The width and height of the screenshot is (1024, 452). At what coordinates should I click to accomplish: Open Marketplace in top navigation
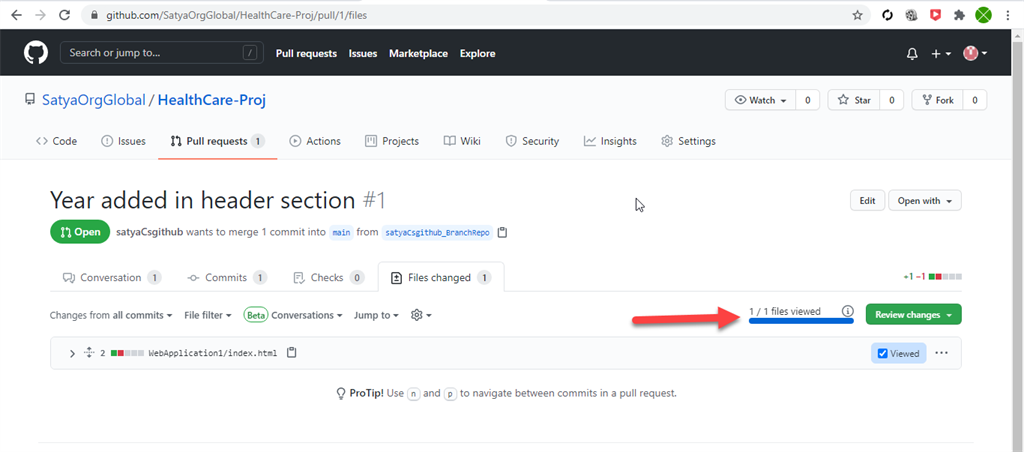point(419,54)
